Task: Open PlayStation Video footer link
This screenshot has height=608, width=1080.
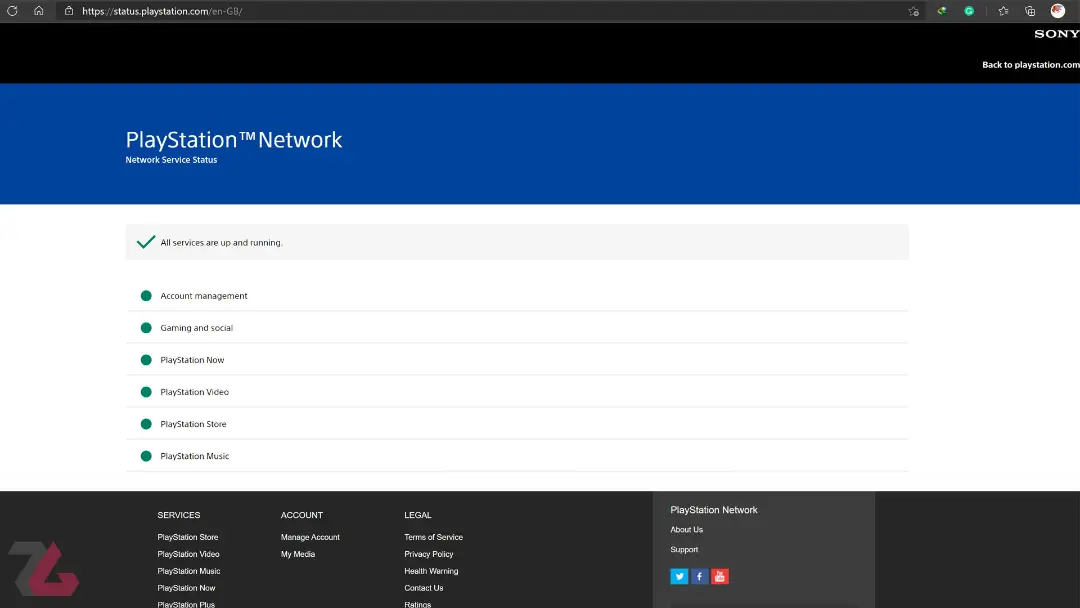Action: click(x=188, y=554)
